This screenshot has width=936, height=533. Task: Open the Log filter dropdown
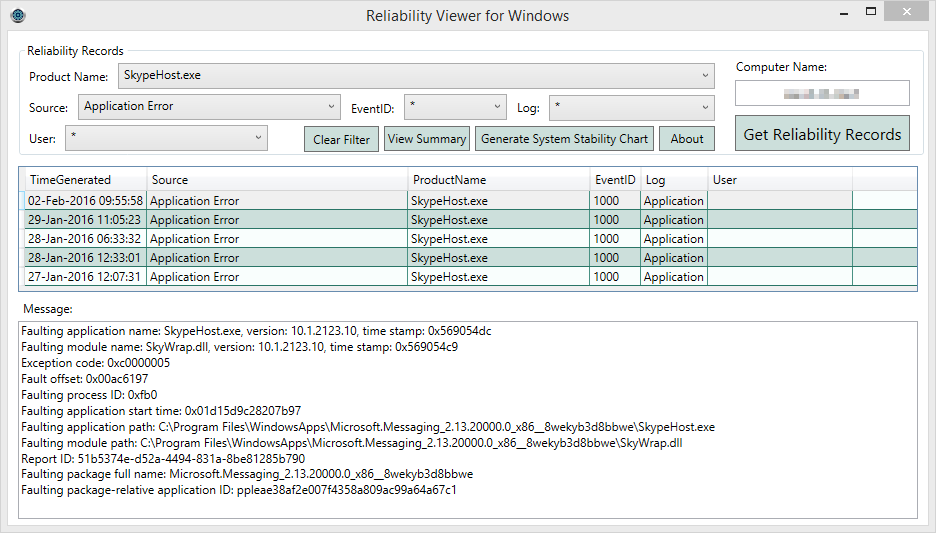tap(632, 107)
